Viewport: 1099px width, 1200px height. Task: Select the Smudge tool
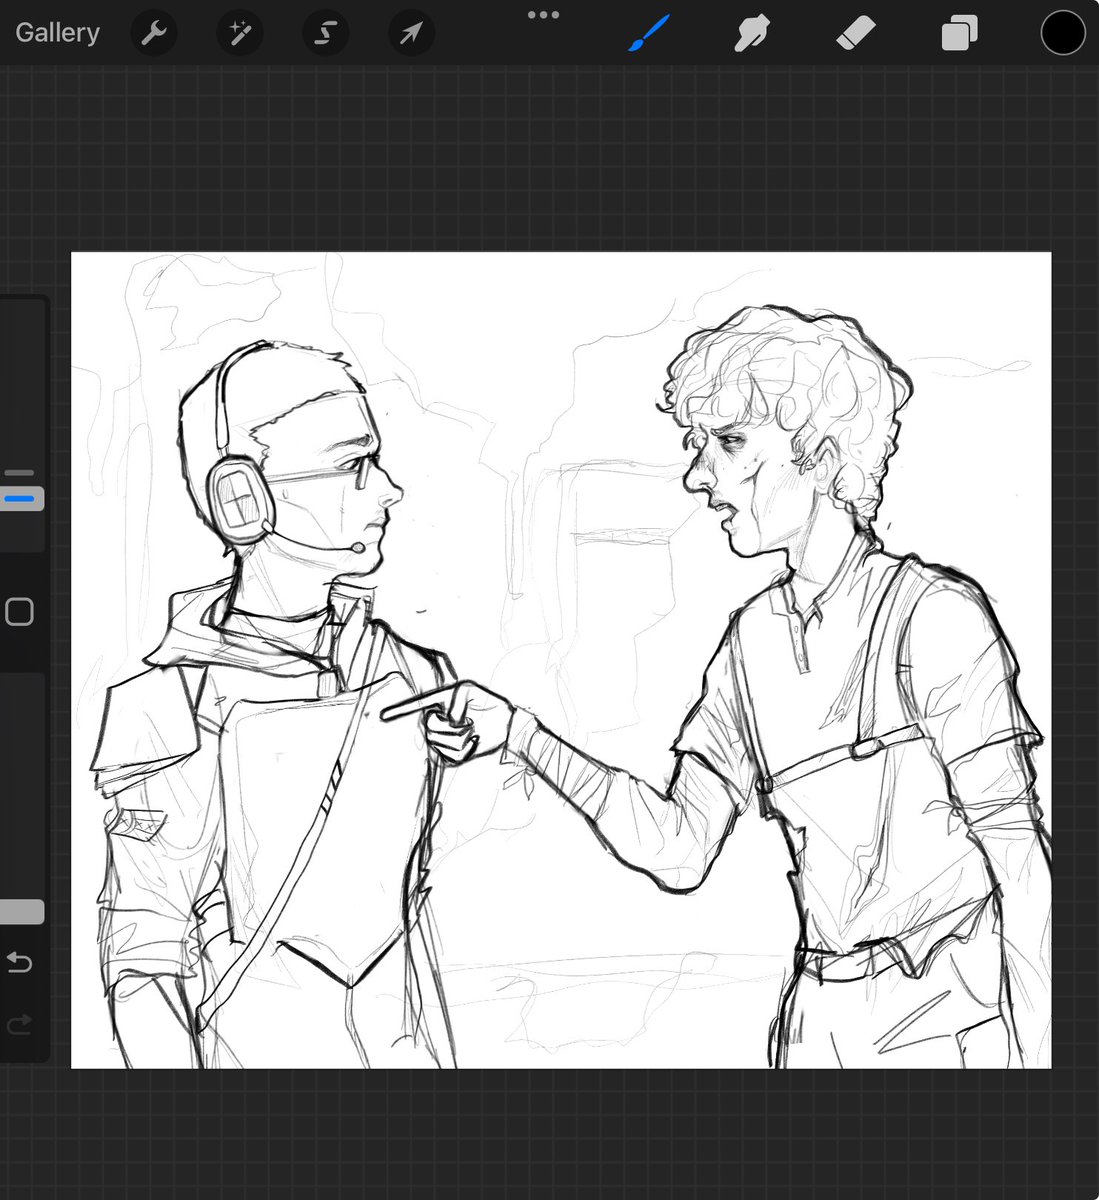point(753,33)
